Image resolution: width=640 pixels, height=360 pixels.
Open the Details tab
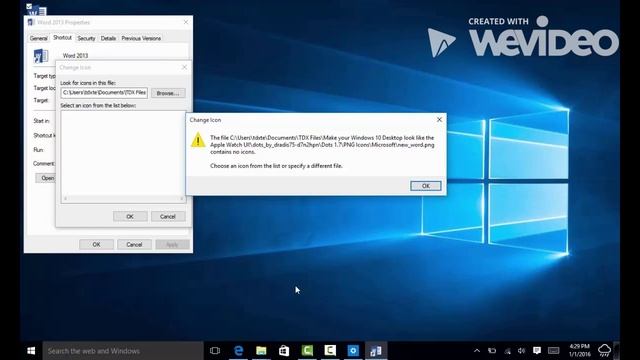[x=108, y=38]
